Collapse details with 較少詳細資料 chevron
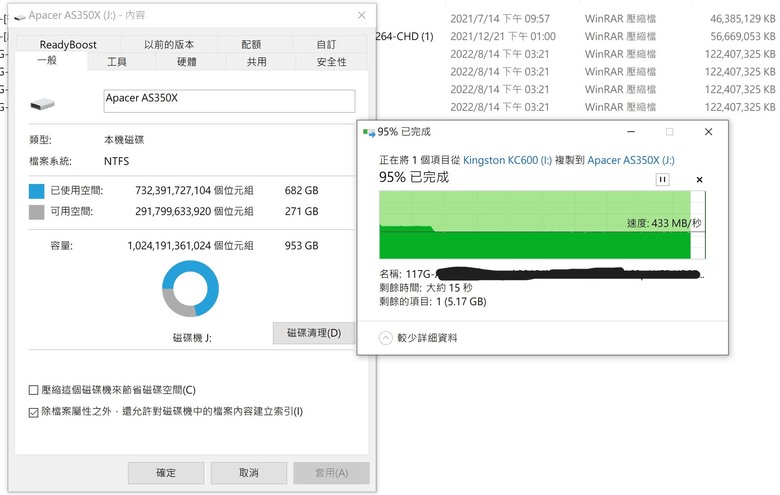 click(386, 338)
